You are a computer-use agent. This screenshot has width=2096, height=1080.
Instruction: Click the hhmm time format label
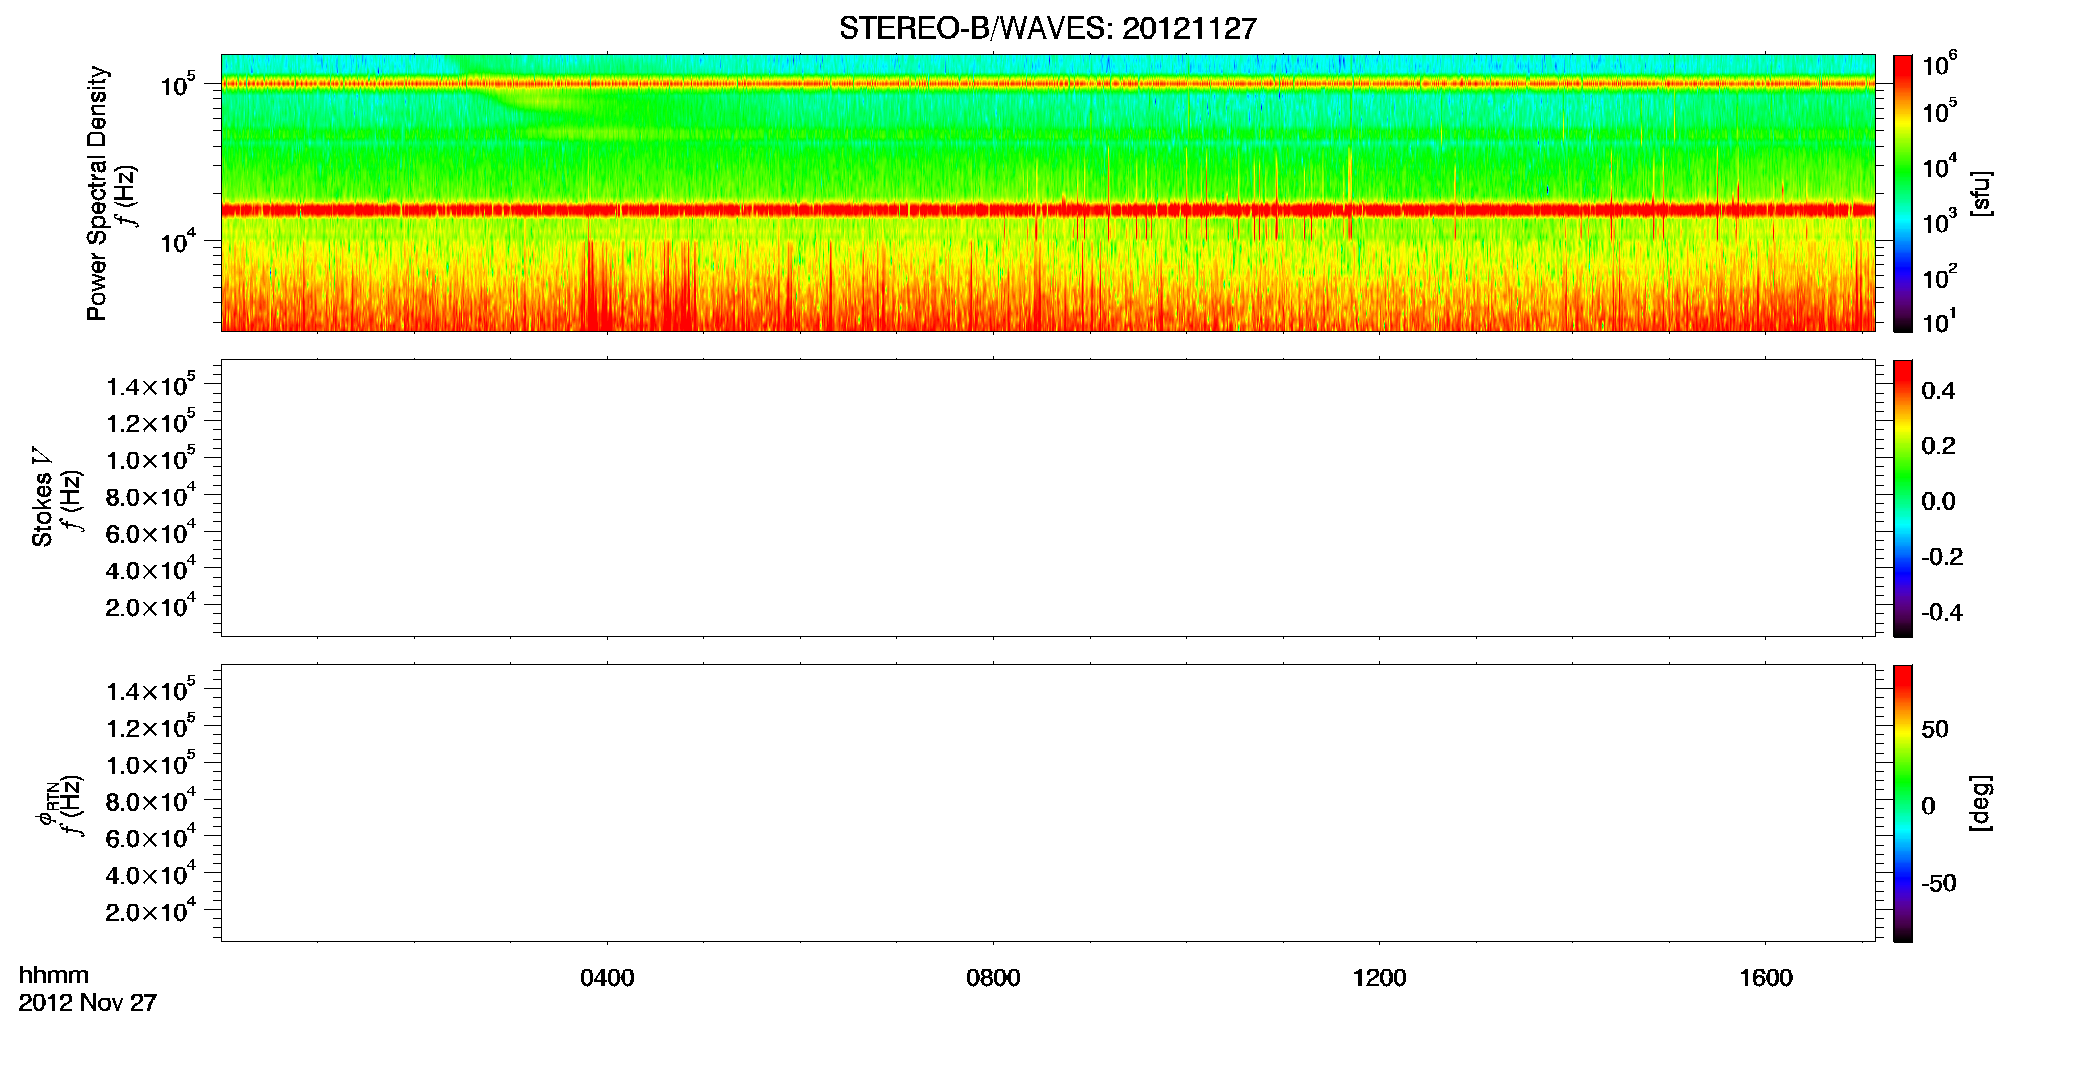(54, 976)
